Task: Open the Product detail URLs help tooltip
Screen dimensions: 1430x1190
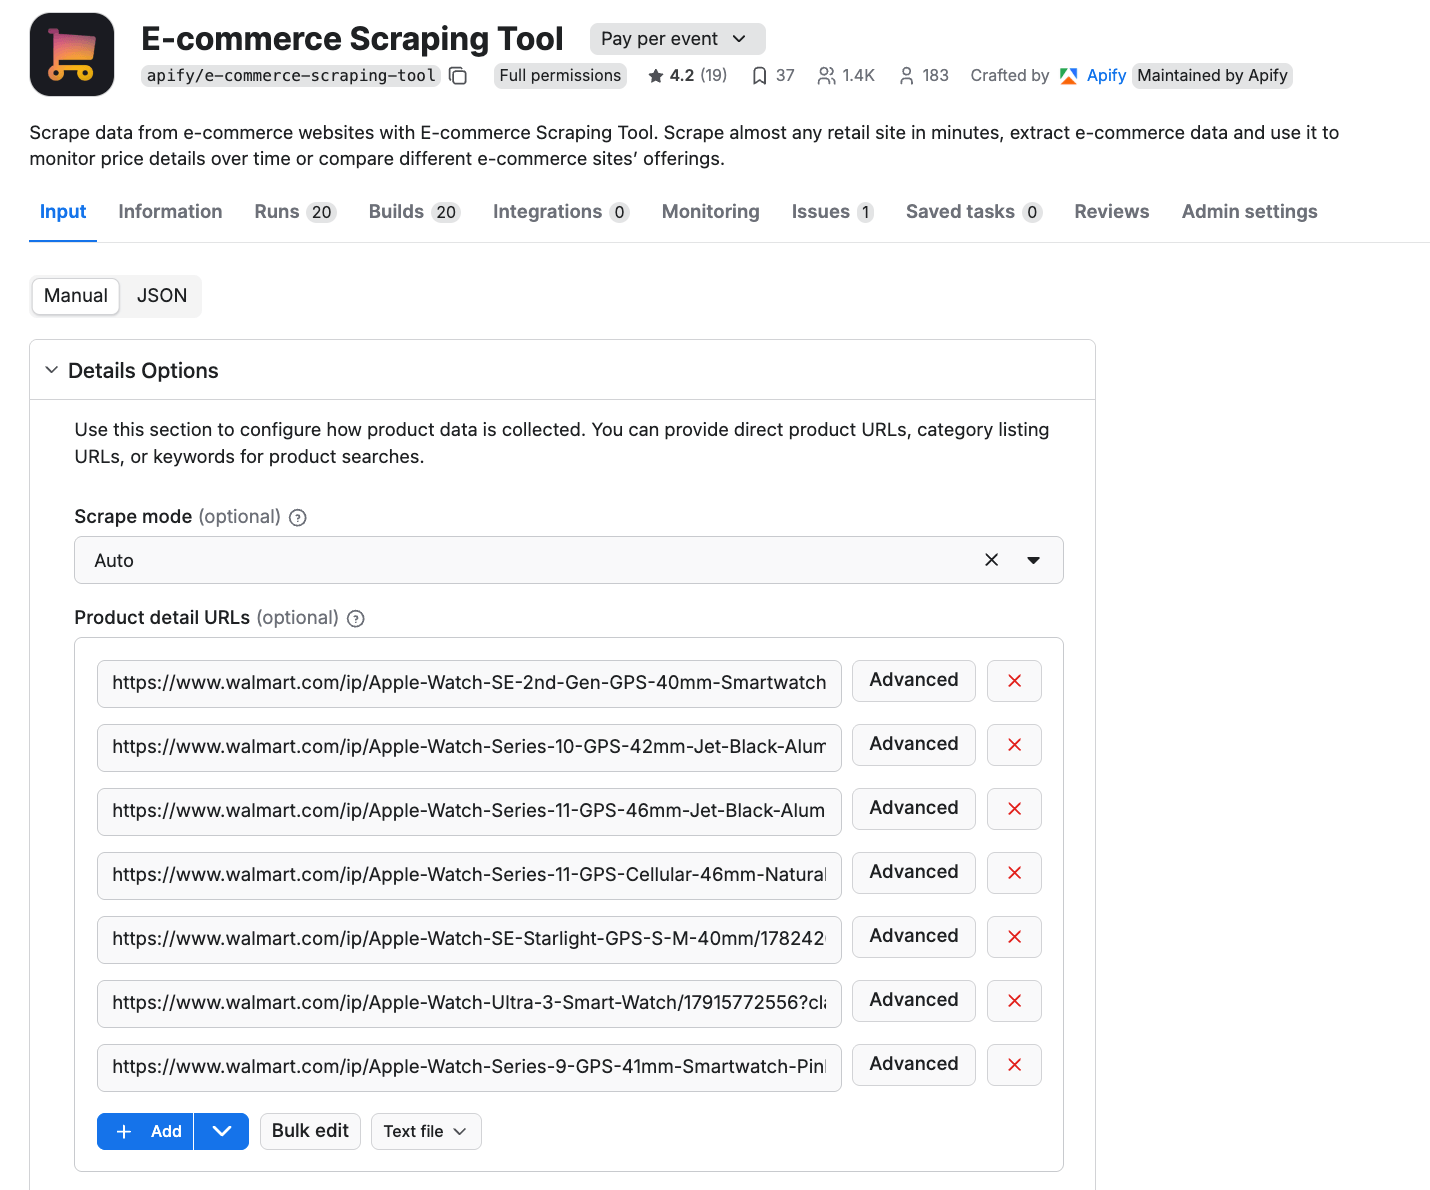Action: [x=355, y=618]
